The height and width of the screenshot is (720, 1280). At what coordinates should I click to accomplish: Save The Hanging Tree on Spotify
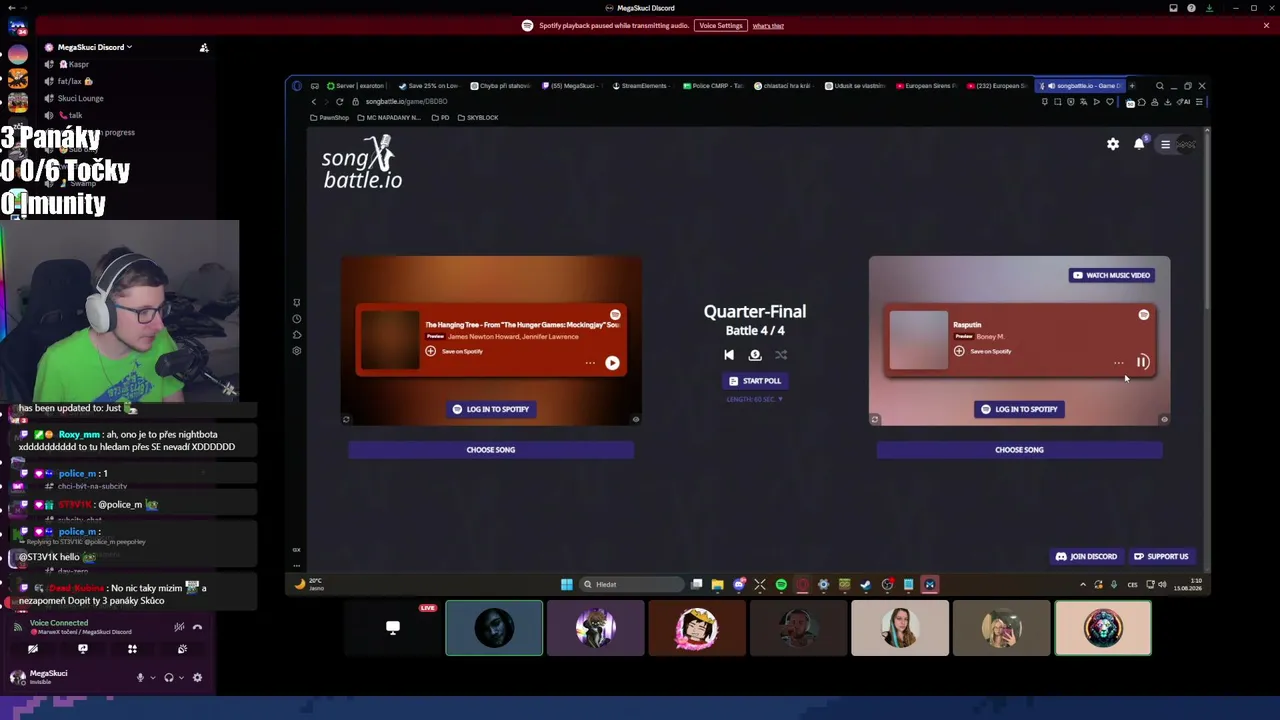[454, 351]
